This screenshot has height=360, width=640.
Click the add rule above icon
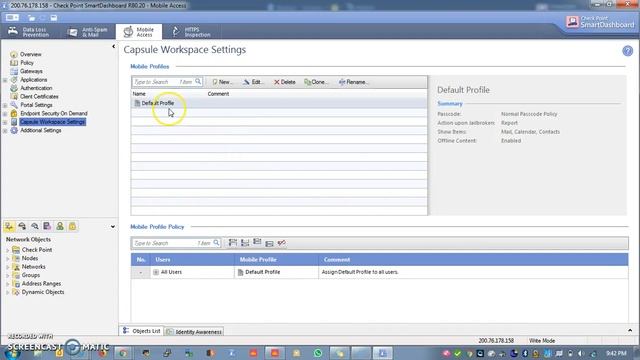[x=257, y=242]
